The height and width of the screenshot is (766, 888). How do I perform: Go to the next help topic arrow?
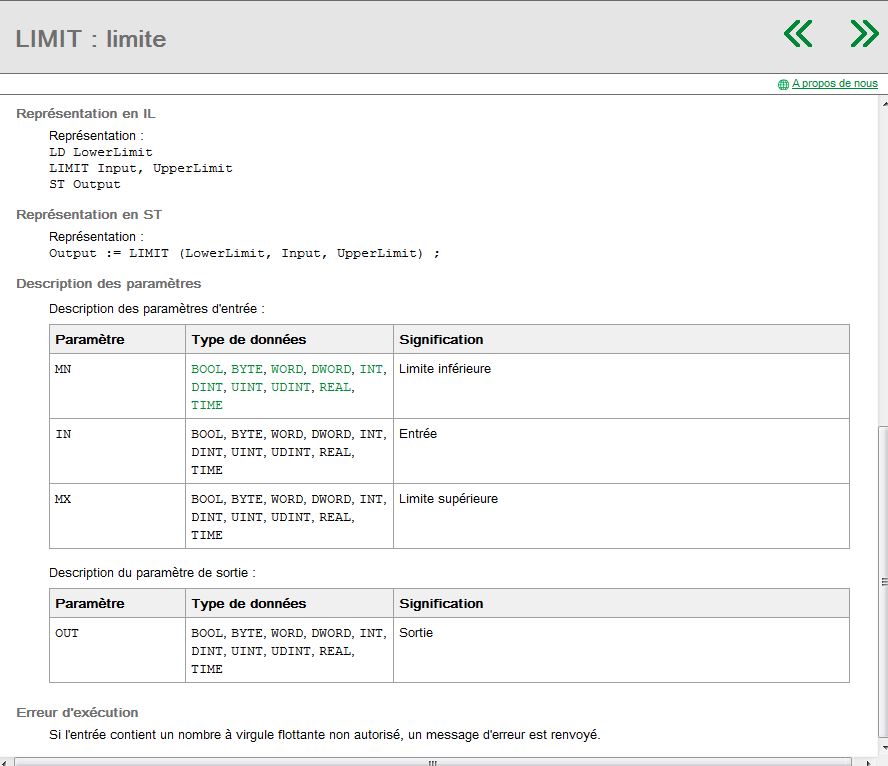[863, 34]
